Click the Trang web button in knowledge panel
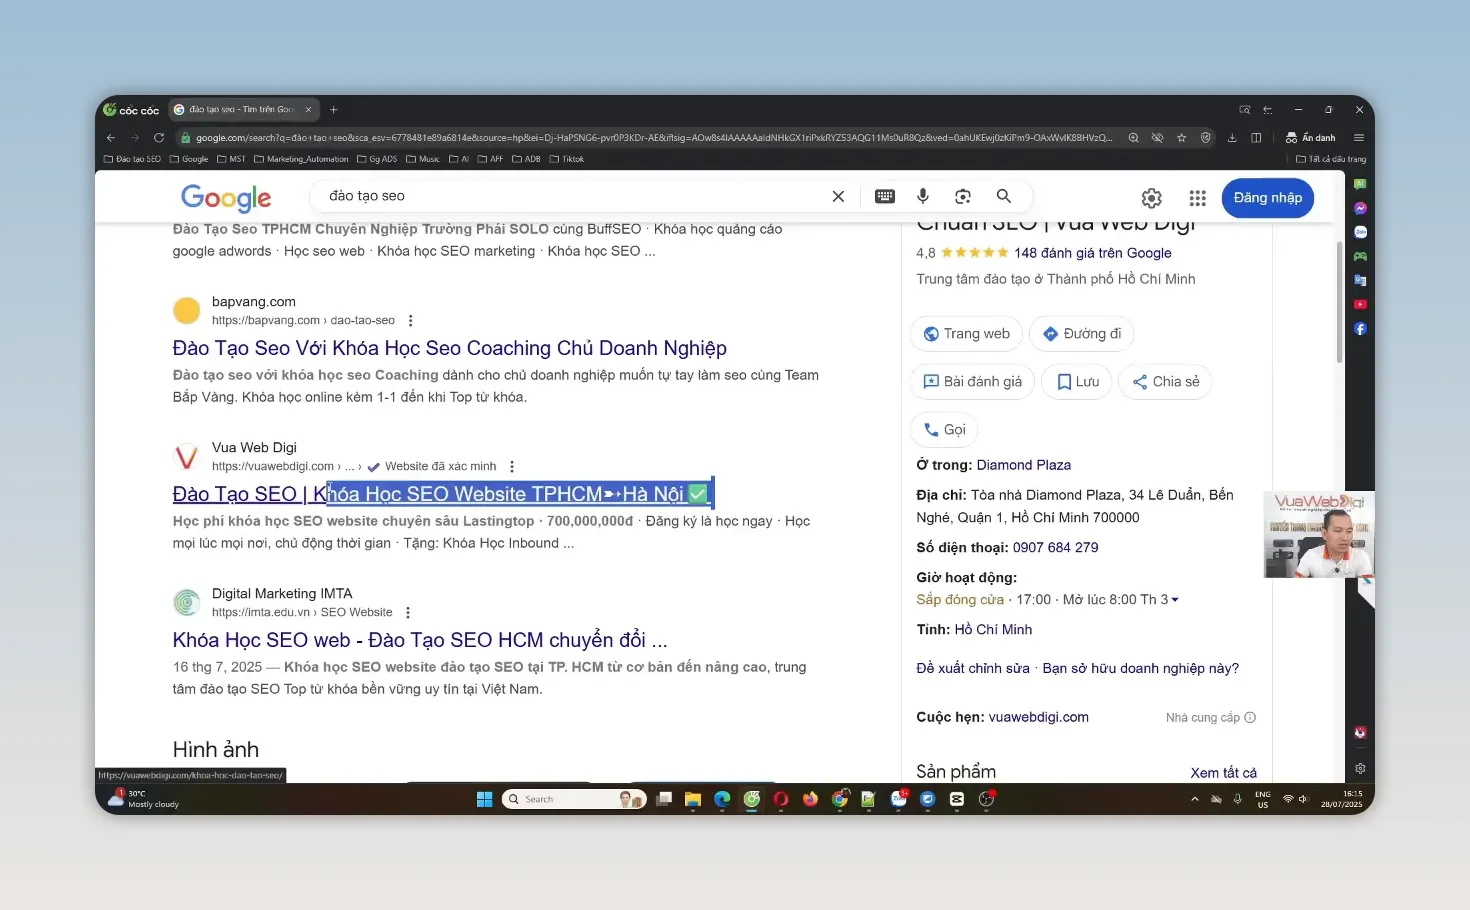The image size is (1470, 910). [966, 334]
